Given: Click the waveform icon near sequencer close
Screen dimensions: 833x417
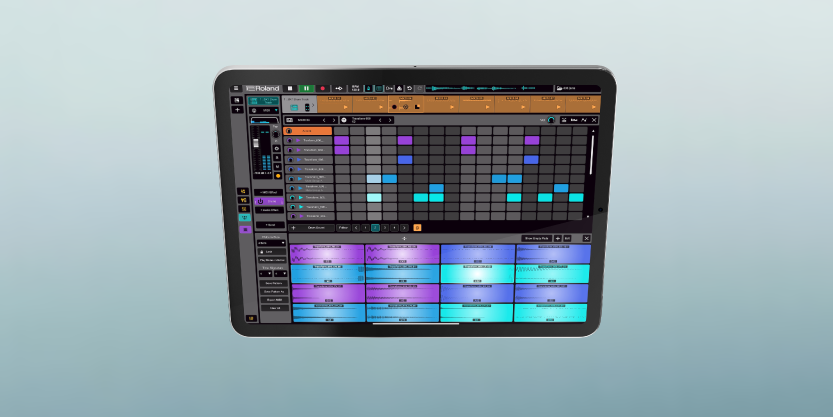Looking at the screenshot, I should tap(584, 120).
